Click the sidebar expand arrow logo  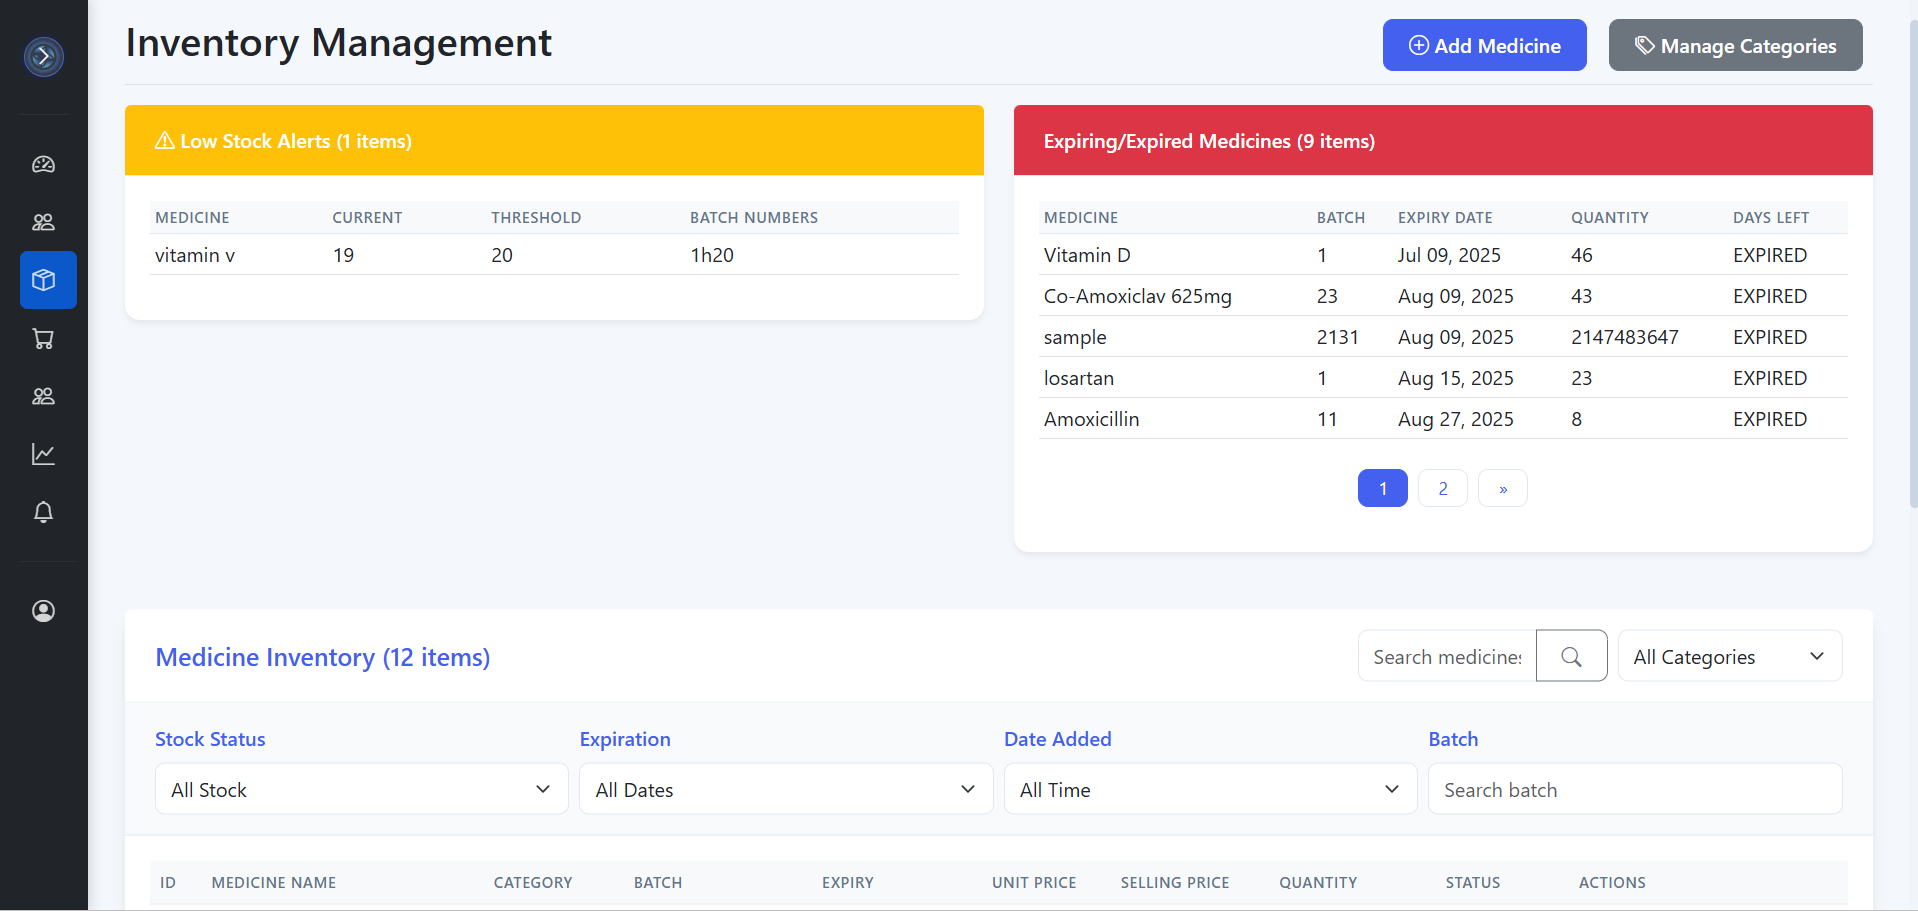click(x=44, y=57)
